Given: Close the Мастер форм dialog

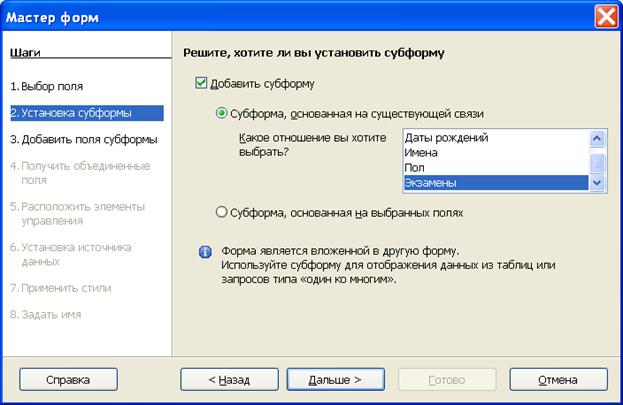Looking at the screenshot, I should 606,17.
